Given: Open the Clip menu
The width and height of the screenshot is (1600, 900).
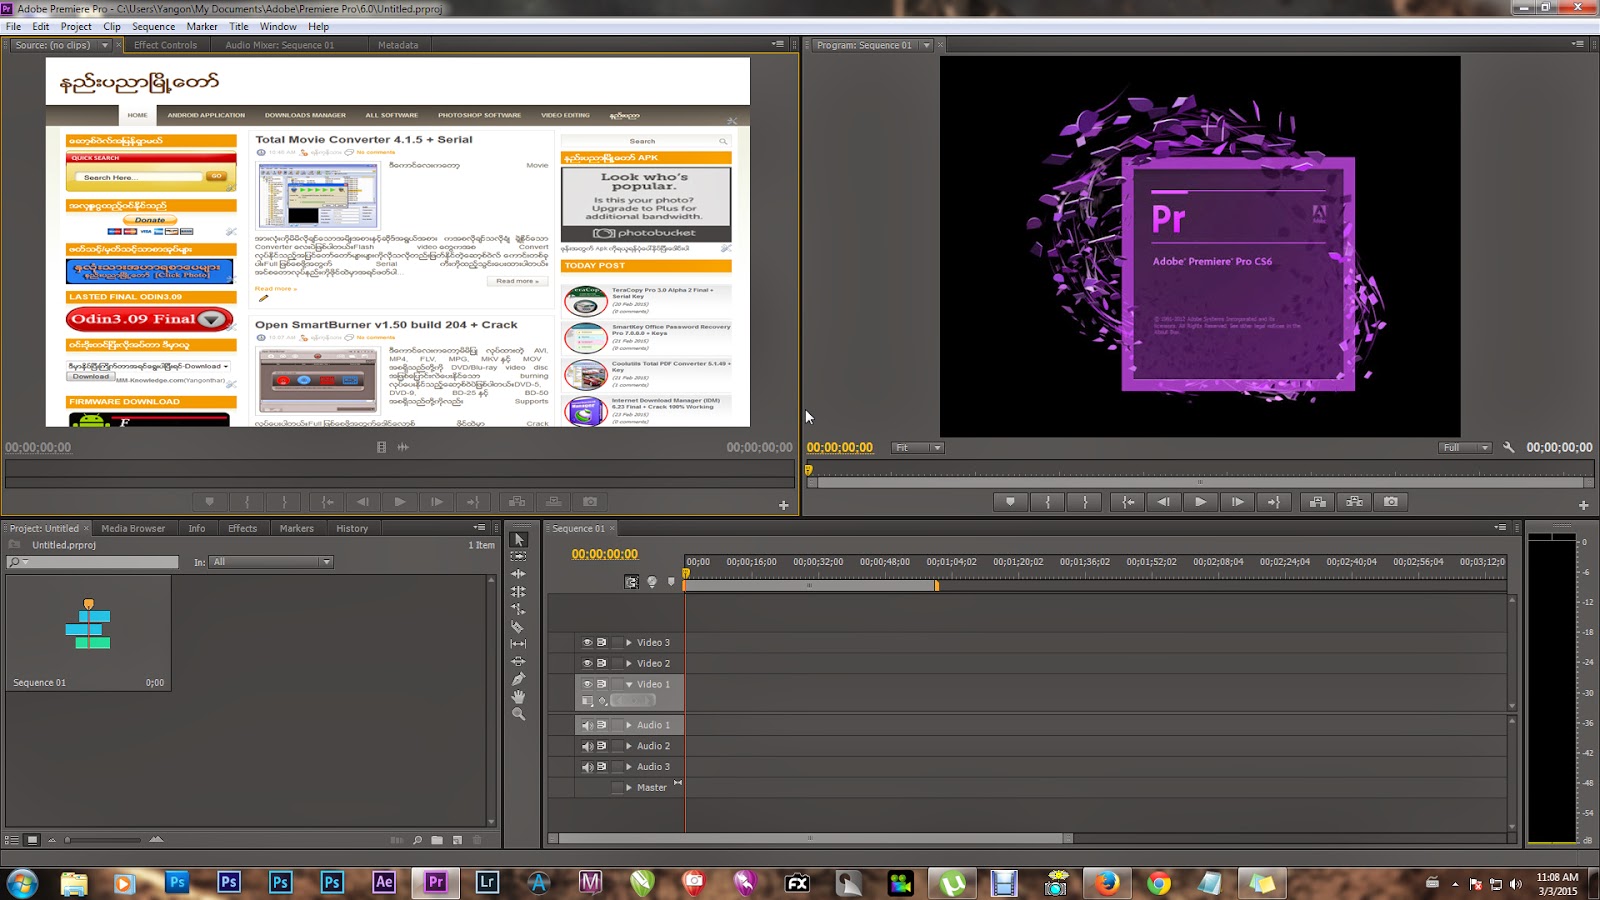Looking at the screenshot, I should coord(112,27).
